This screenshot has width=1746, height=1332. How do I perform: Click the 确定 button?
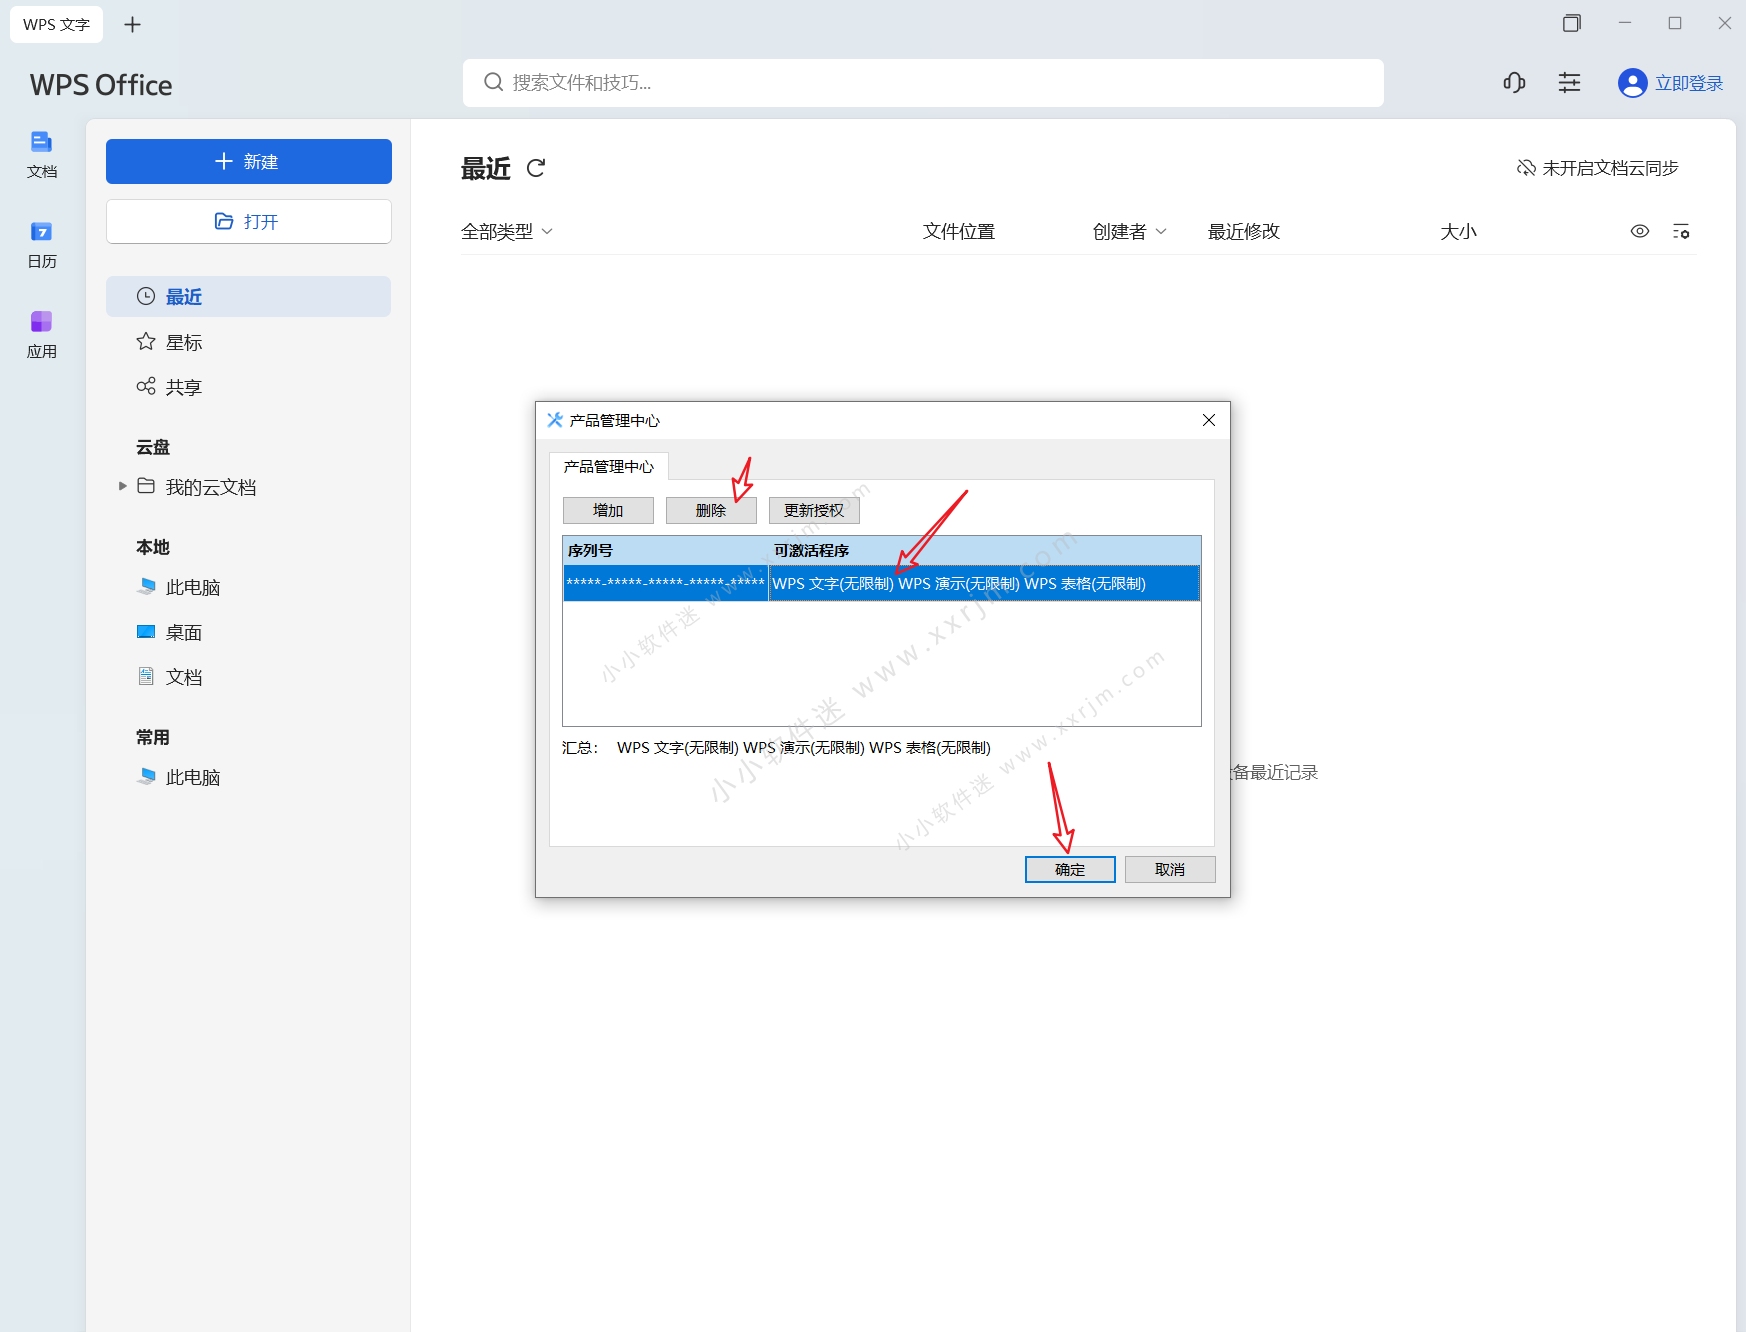pyautogui.click(x=1070, y=869)
